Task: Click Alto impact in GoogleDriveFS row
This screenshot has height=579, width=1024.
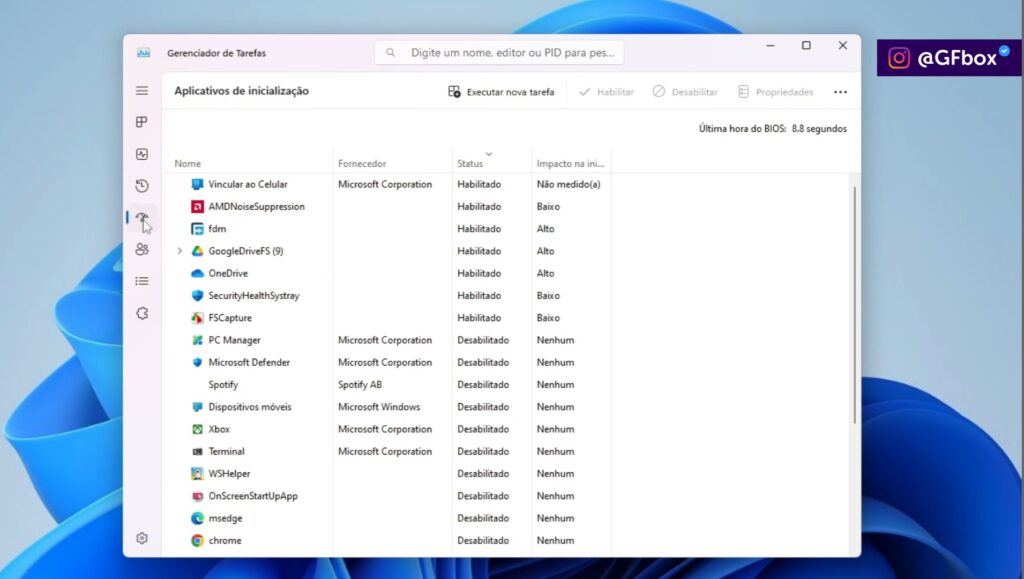Action: coord(545,251)
